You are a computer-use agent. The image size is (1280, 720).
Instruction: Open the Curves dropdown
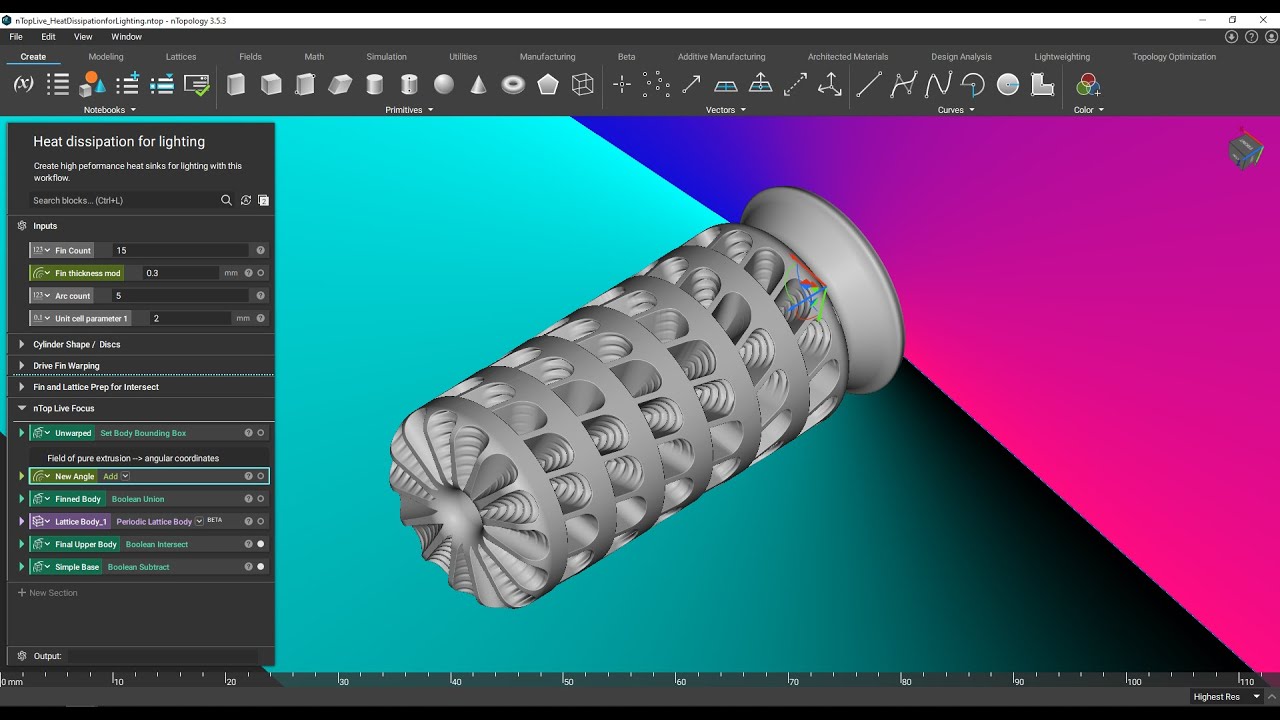click(x=955, y=110)
